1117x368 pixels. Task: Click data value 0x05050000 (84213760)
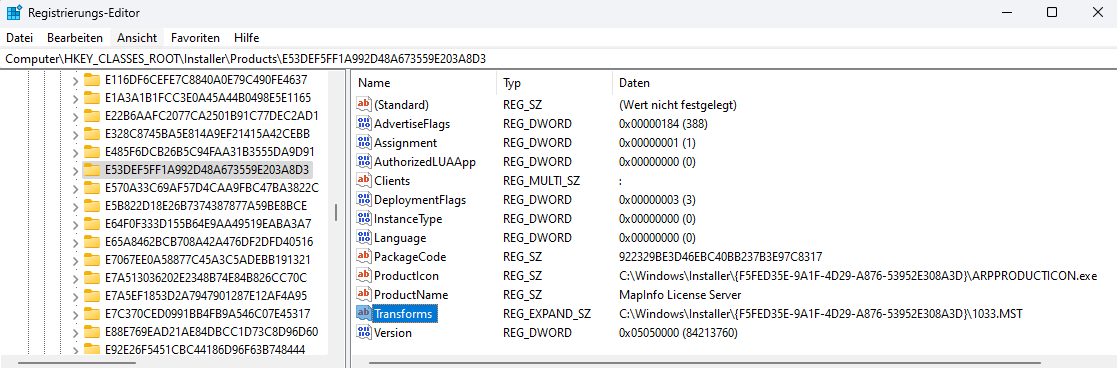click(678, 332)
